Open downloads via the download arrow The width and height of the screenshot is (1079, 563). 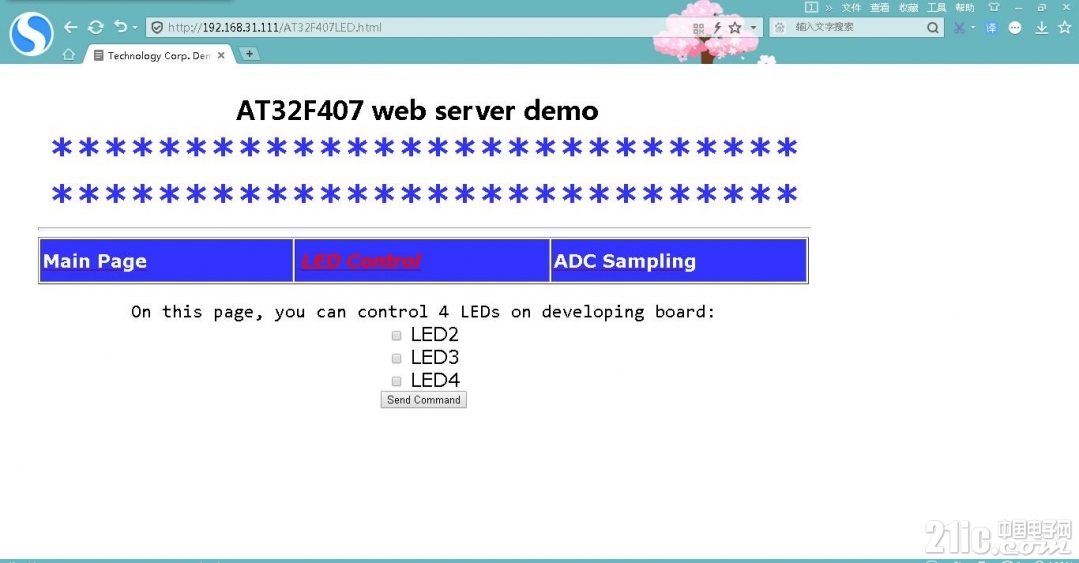[1042, 28]
